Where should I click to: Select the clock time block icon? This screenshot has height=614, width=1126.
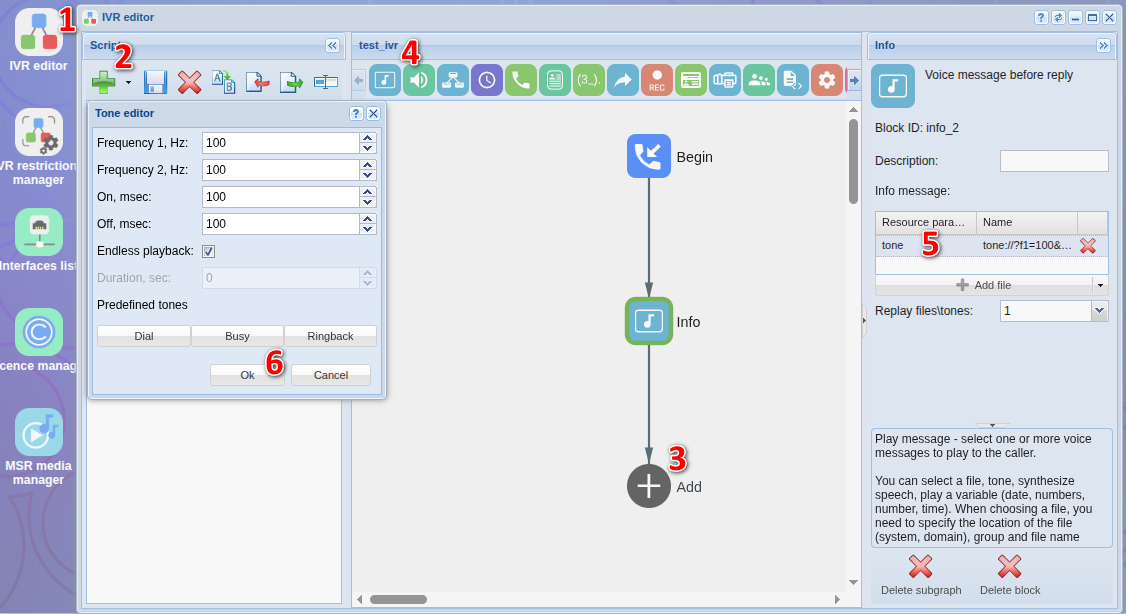[487, 80]
